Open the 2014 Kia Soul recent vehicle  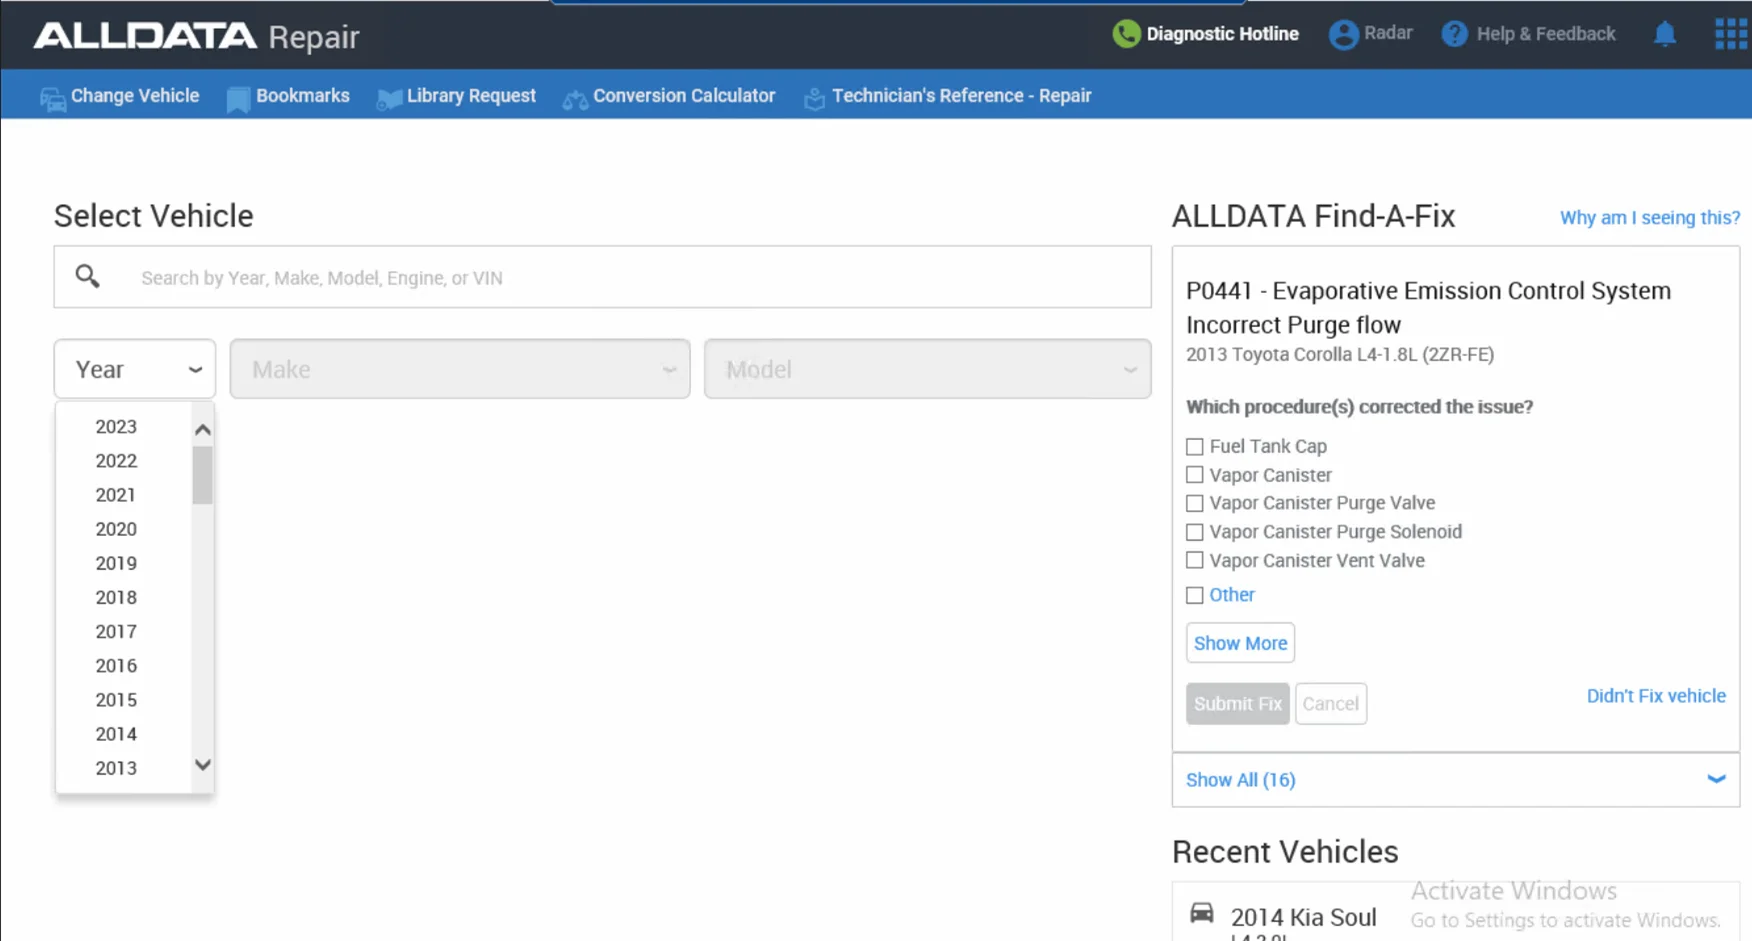1303,917
